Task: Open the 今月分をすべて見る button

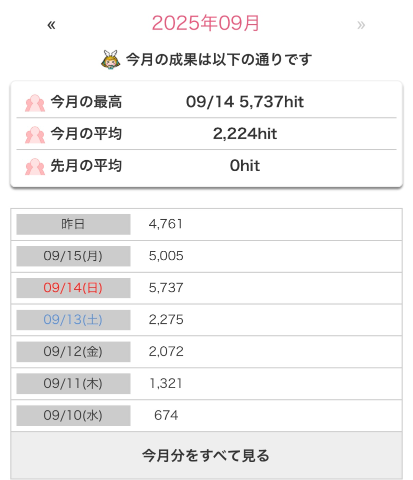Action: (x=206, y=455)
